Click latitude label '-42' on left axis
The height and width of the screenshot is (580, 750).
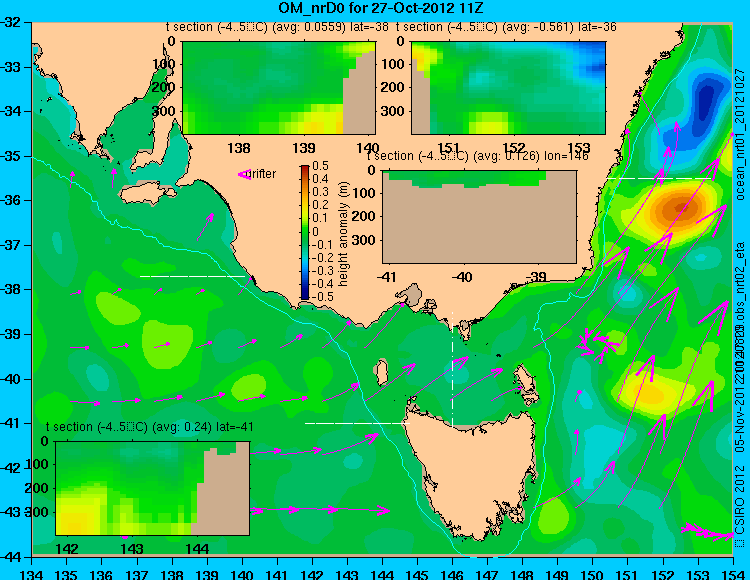point(11,468)
